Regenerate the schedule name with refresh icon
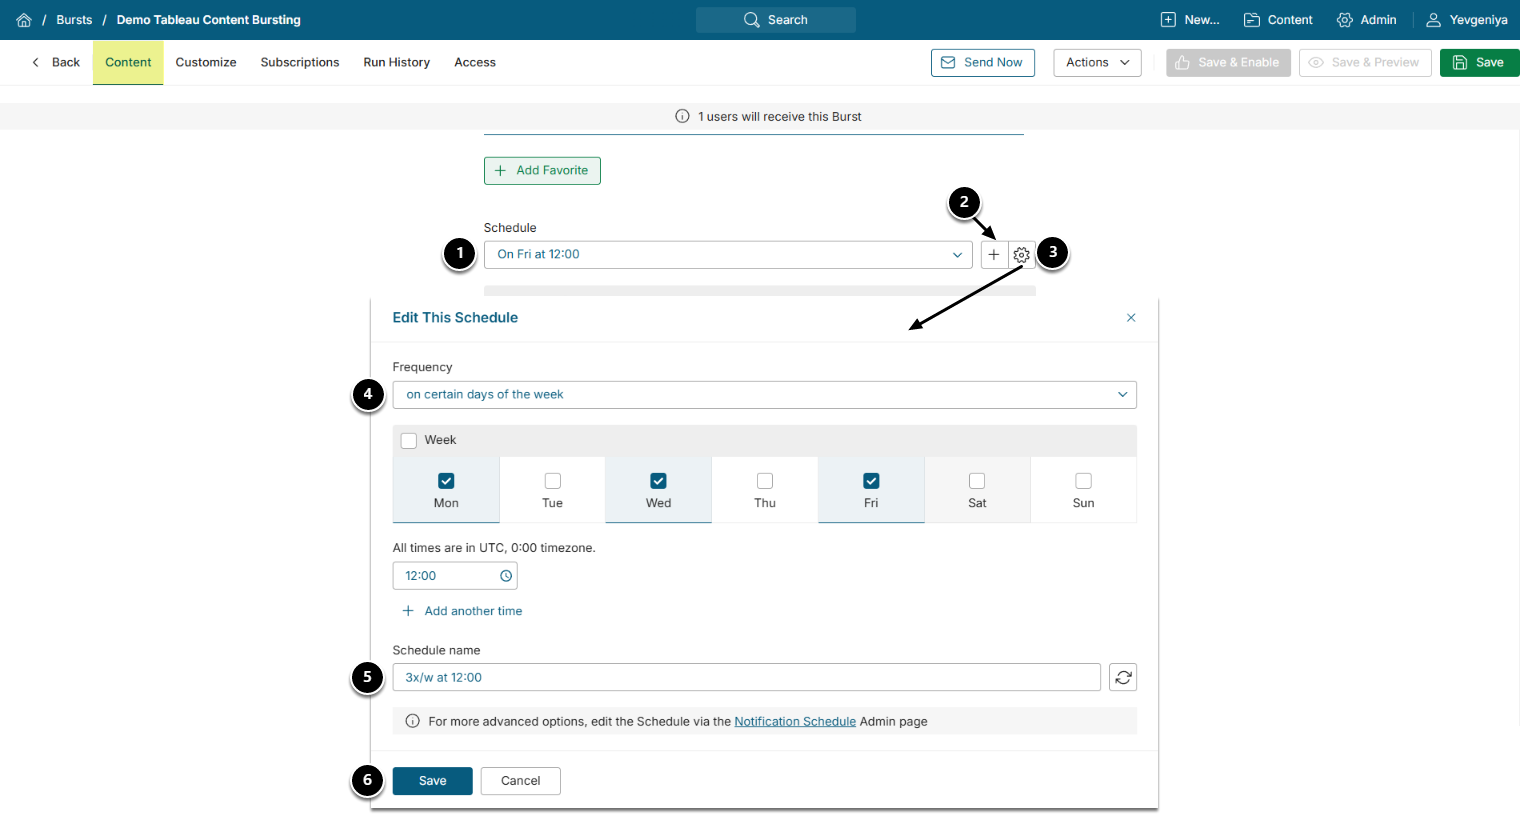 1123,678
